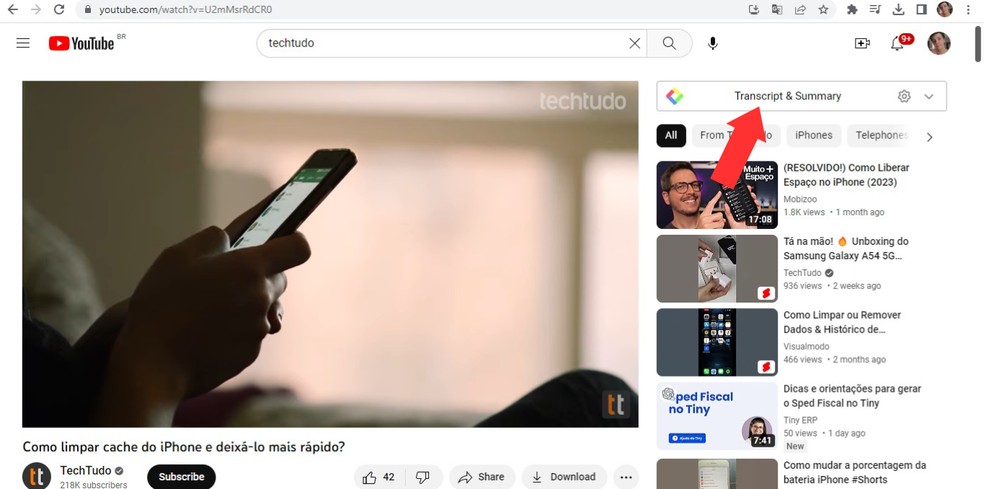Image resolution: width=984 pixels, height=489 pixels.
Task: Open the three-dot more actions button
Action: pos(626,477)
